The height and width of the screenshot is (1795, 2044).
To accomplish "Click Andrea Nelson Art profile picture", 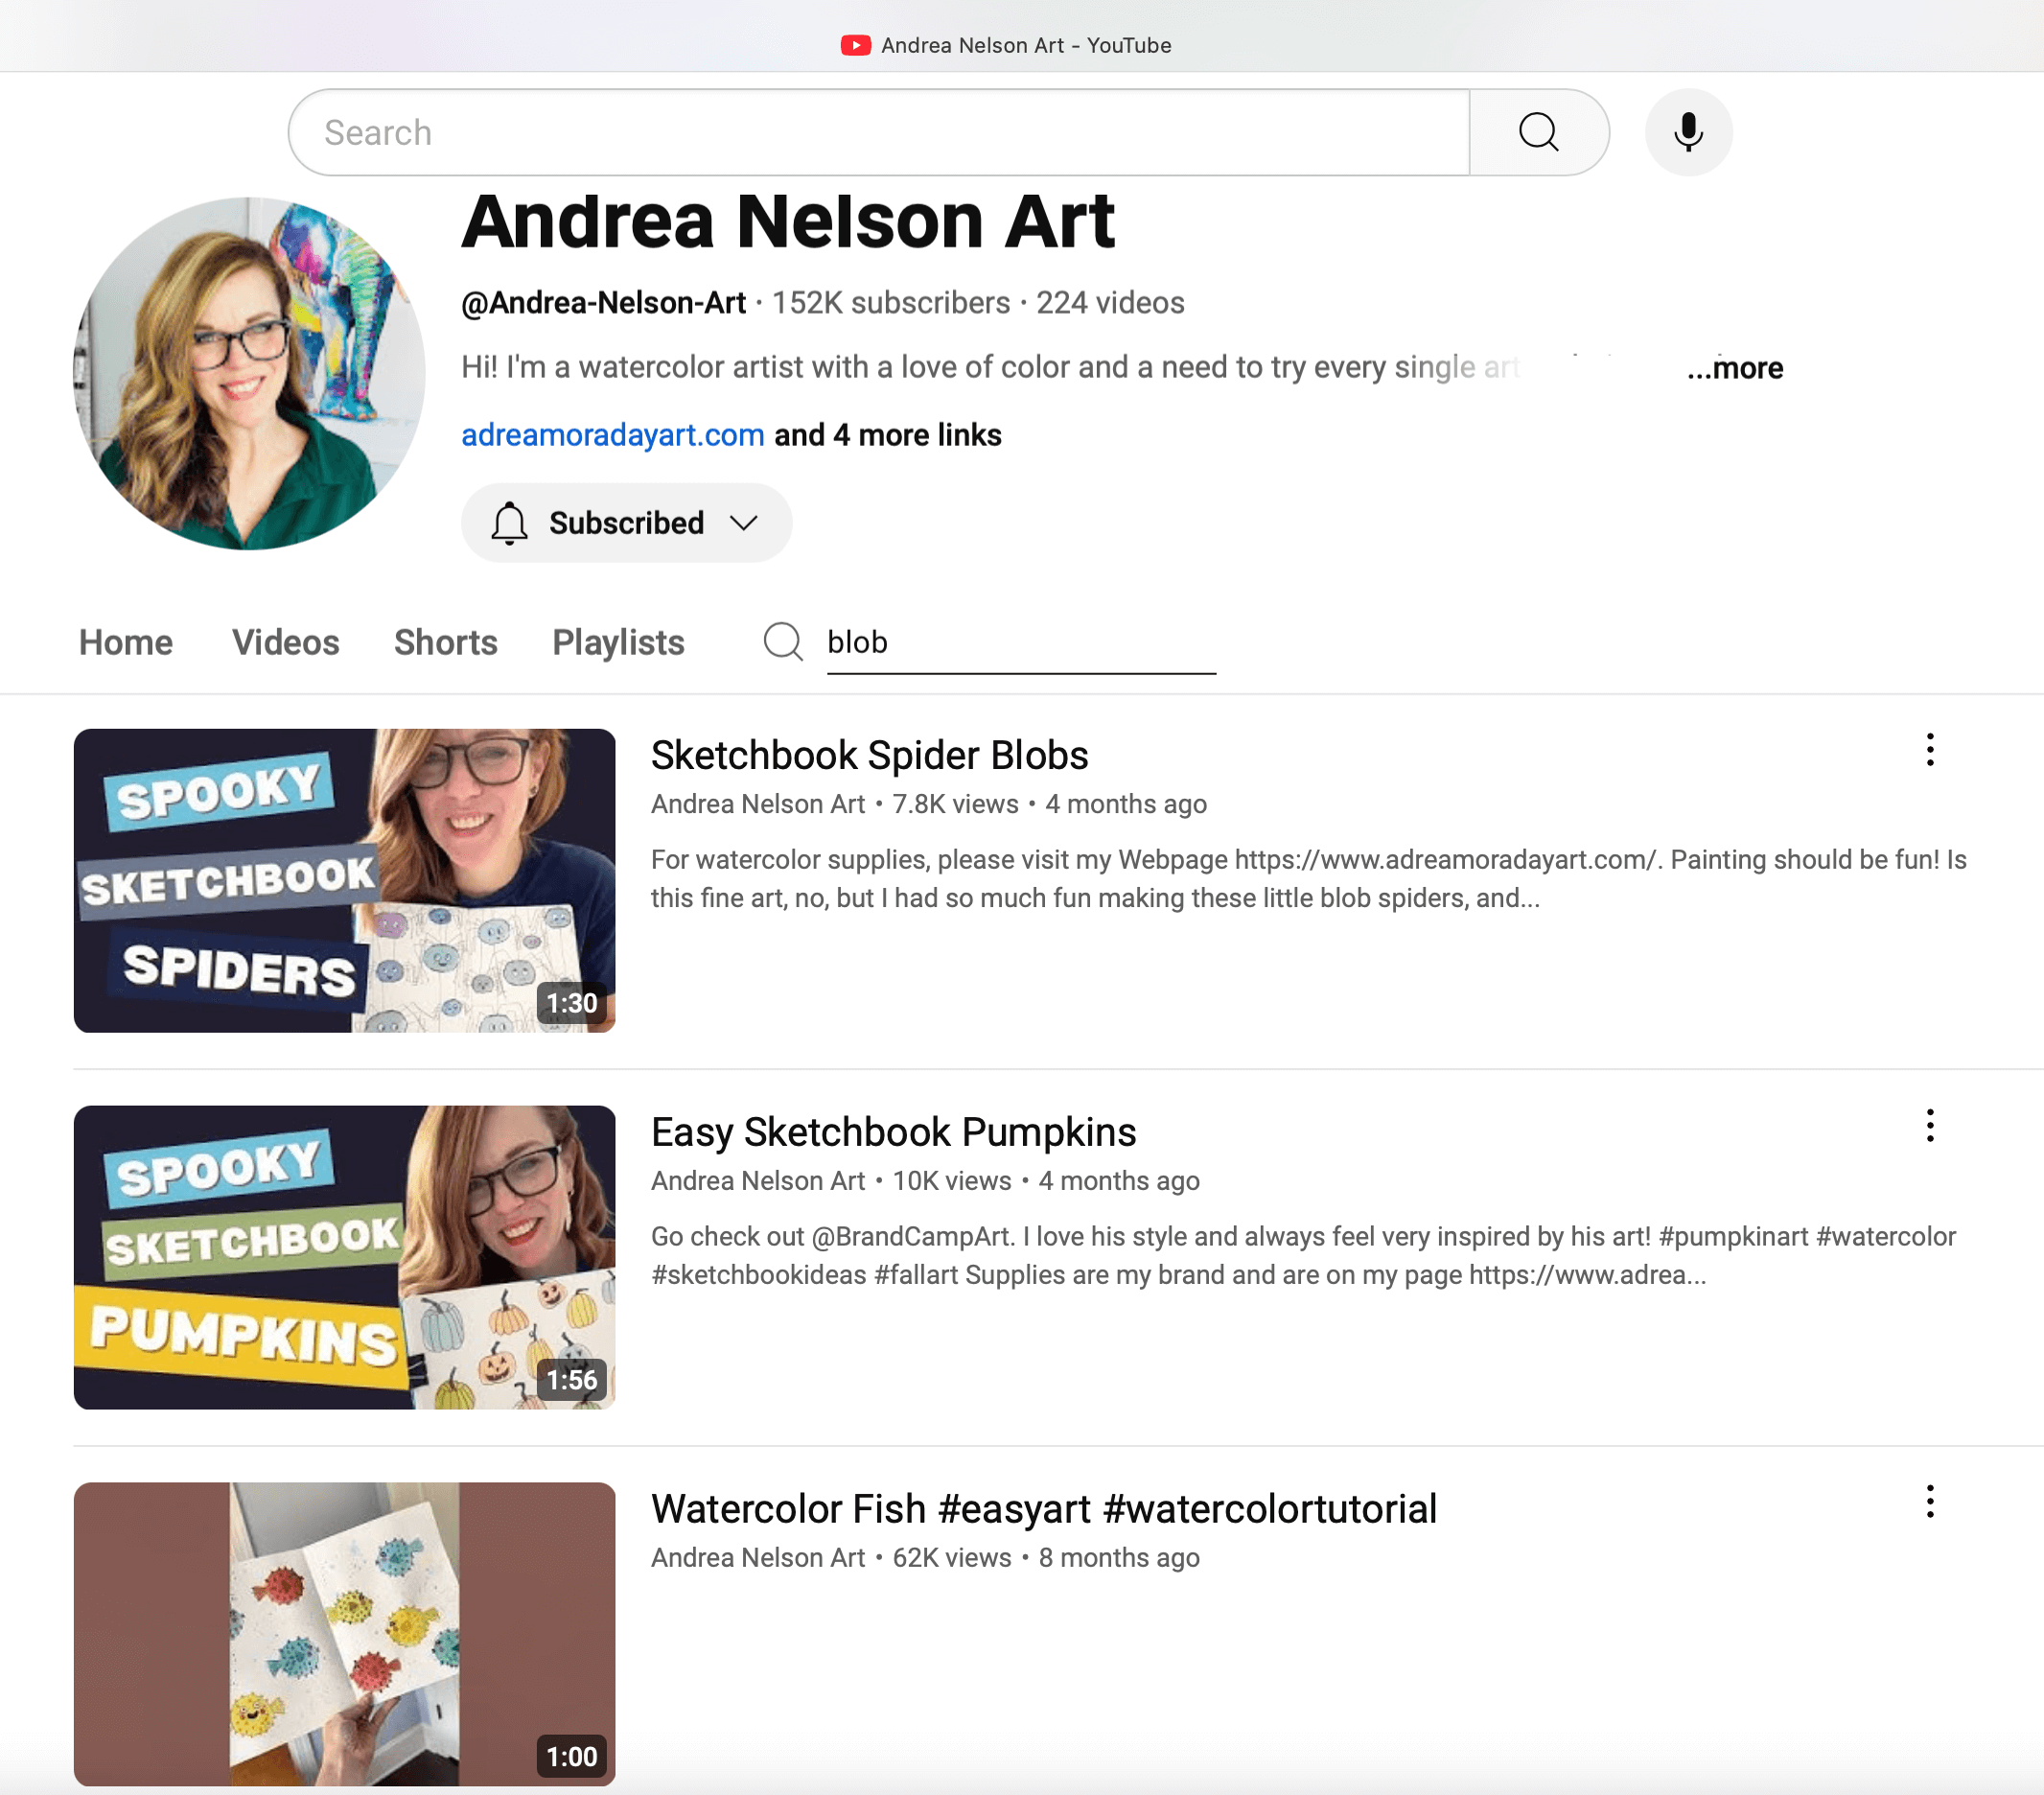I will [249, 373].
